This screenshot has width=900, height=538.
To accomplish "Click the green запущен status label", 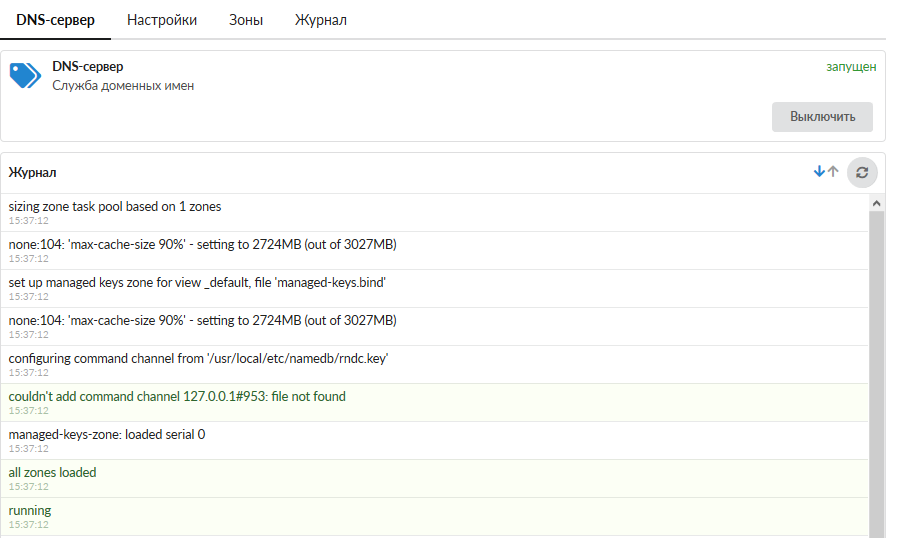I will click(x=851, y=67).
